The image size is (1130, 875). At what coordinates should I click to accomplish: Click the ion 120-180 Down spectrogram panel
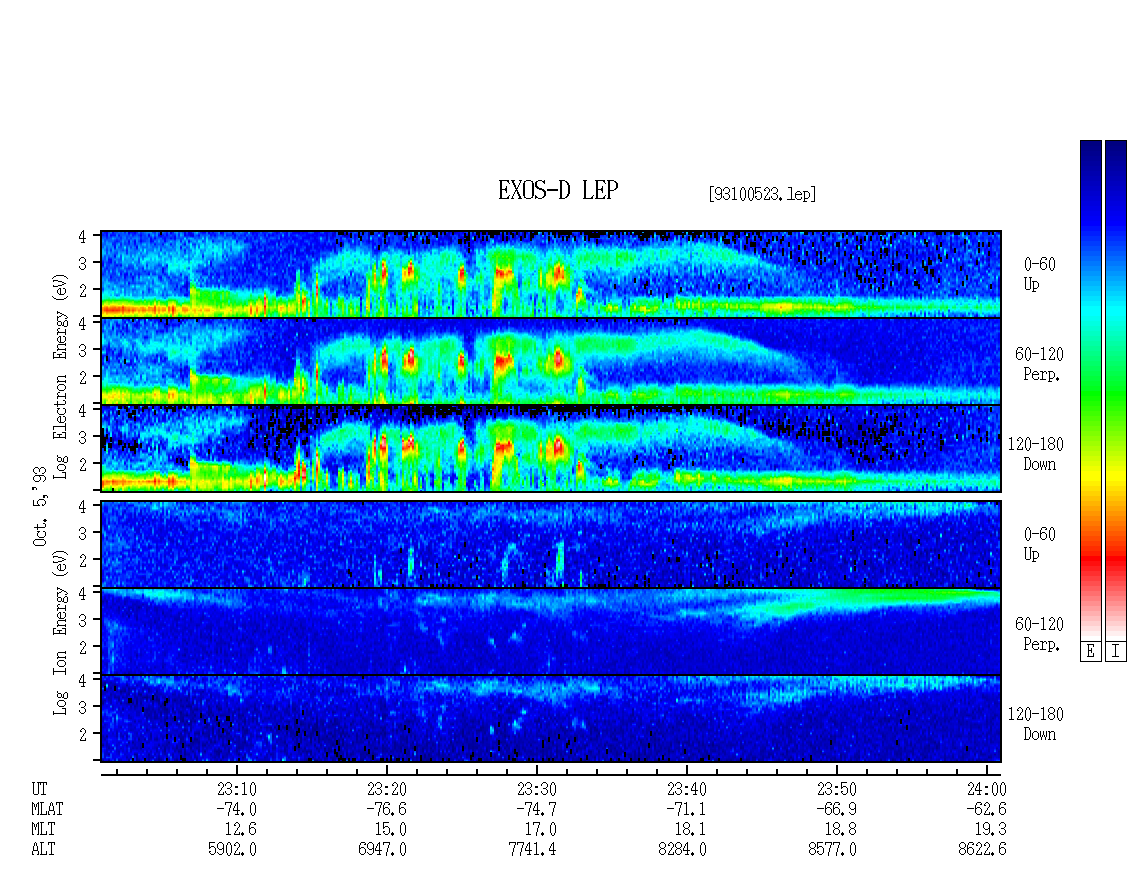click(551, 719)
